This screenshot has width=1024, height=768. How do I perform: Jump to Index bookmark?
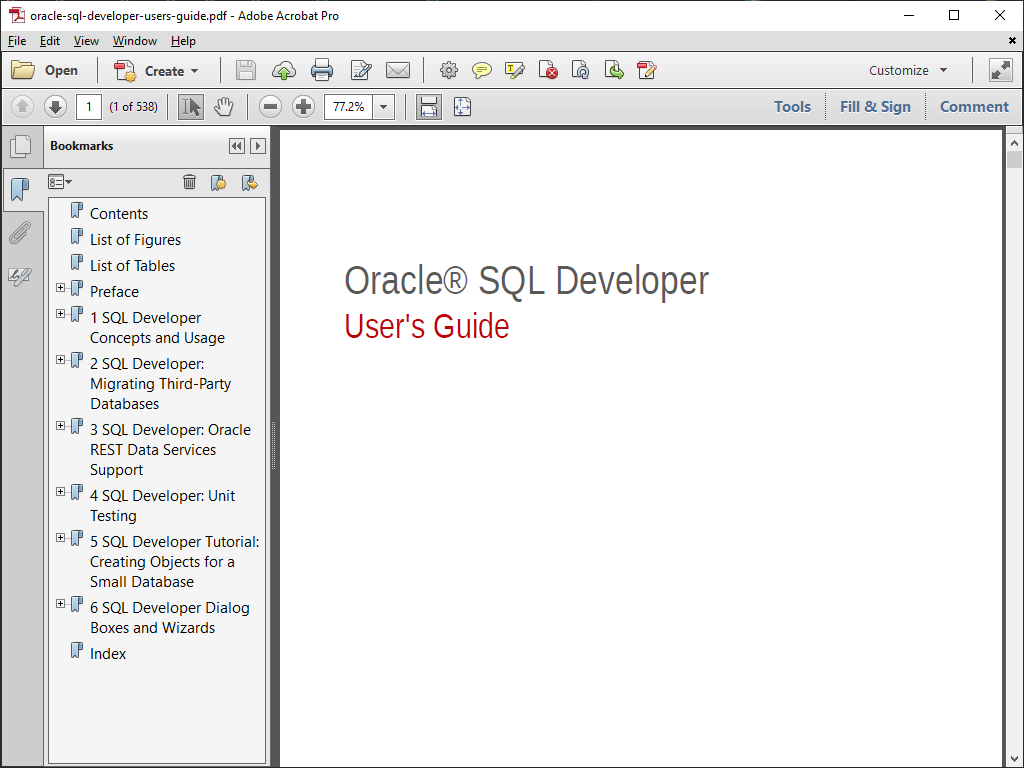tap(108, 654)
